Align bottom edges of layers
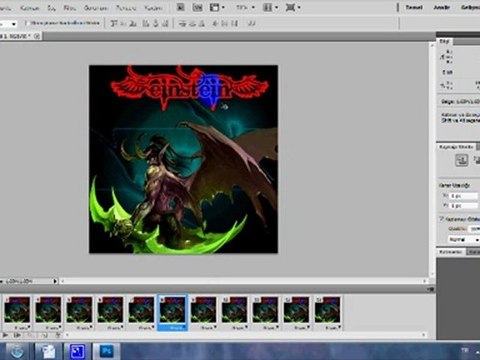This screenshot has height=360, width=480. [x=133, y=23]
